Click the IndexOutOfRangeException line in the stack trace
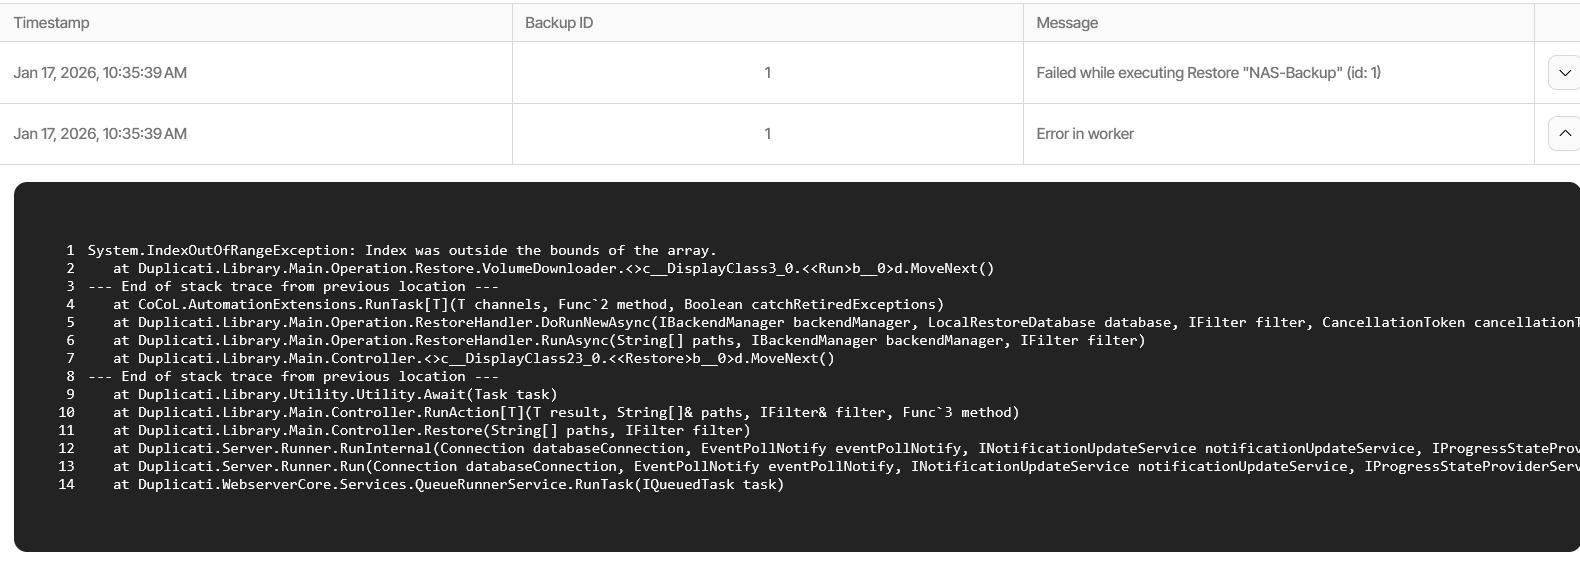This screenshot has width=1580, height=567. point(402,251)
